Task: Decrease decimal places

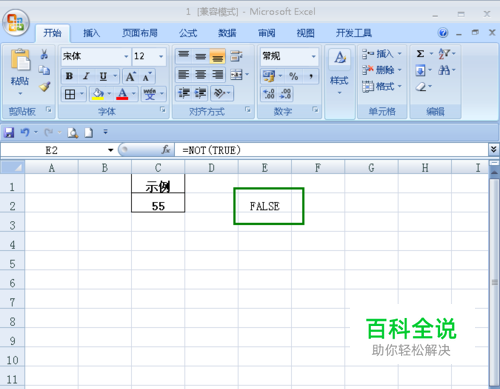Action: 285,94
